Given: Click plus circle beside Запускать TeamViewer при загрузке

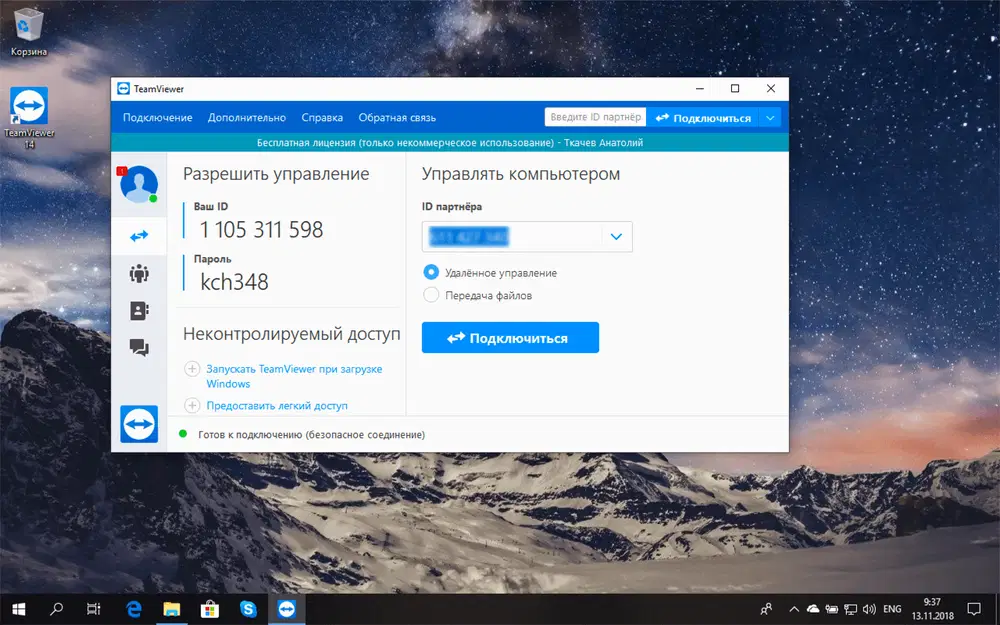Looking at the screenshot, I should 192,369.
